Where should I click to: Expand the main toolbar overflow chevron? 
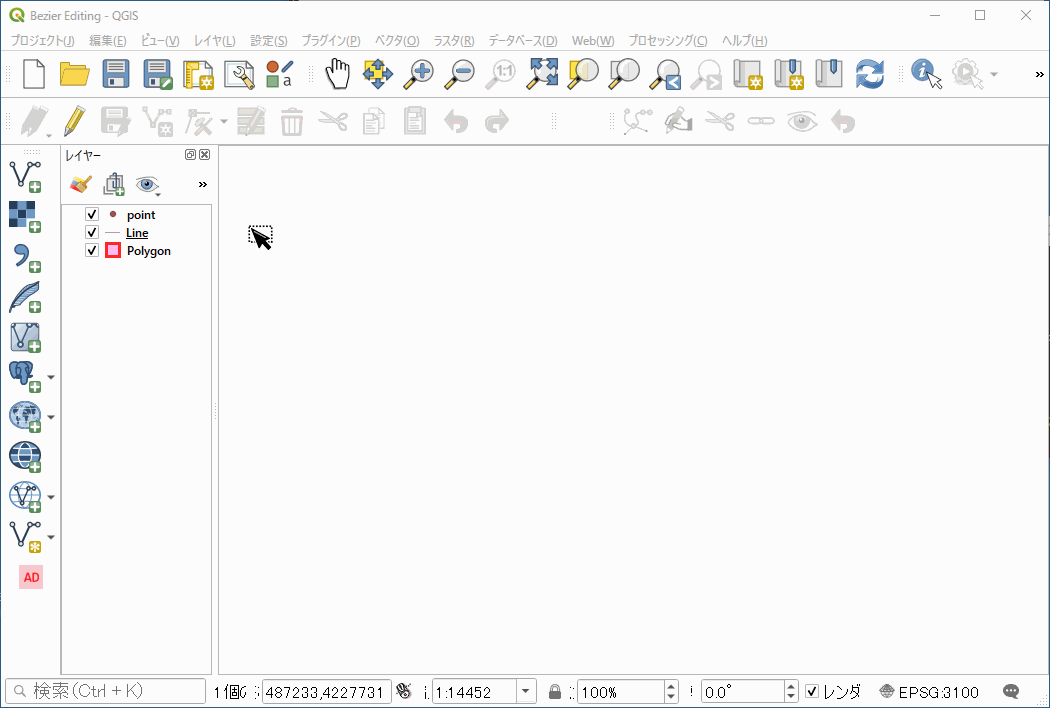(1039, 74)
